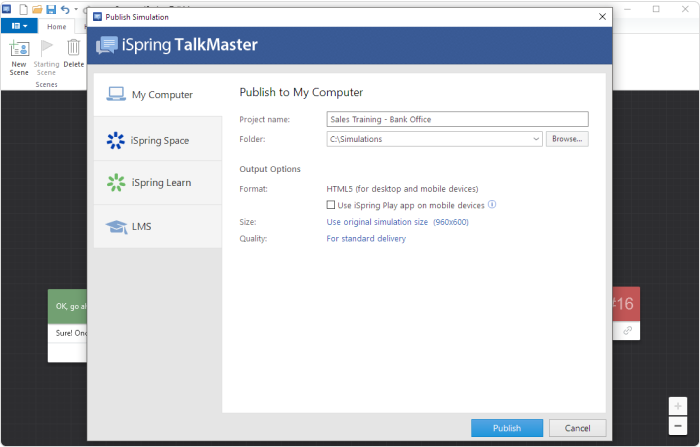Click the 960x600 size value
Viewport: 700px width, 447px height.
451,222
